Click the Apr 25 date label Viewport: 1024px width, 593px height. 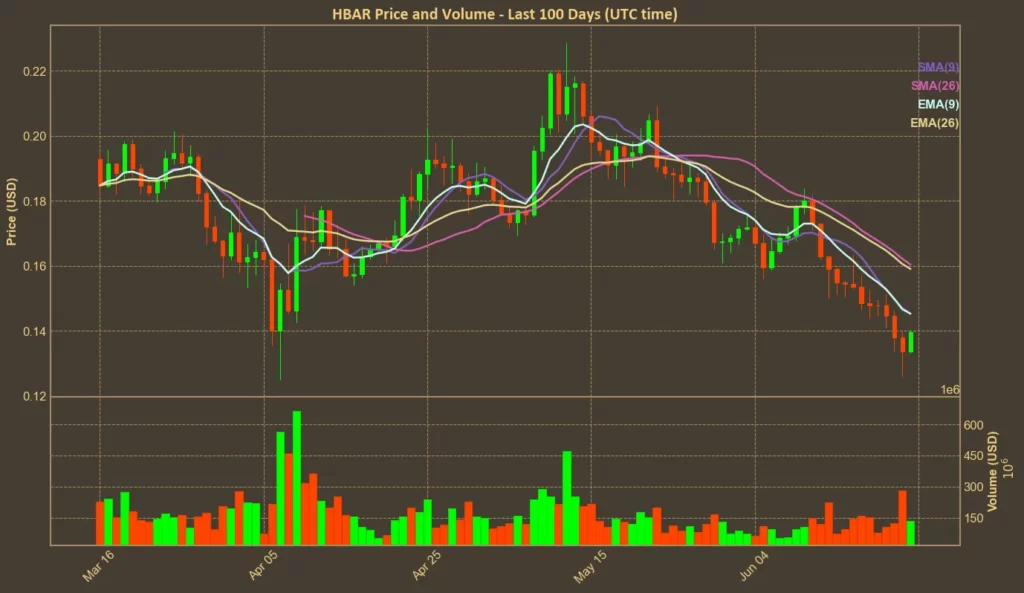click(426, 566)
